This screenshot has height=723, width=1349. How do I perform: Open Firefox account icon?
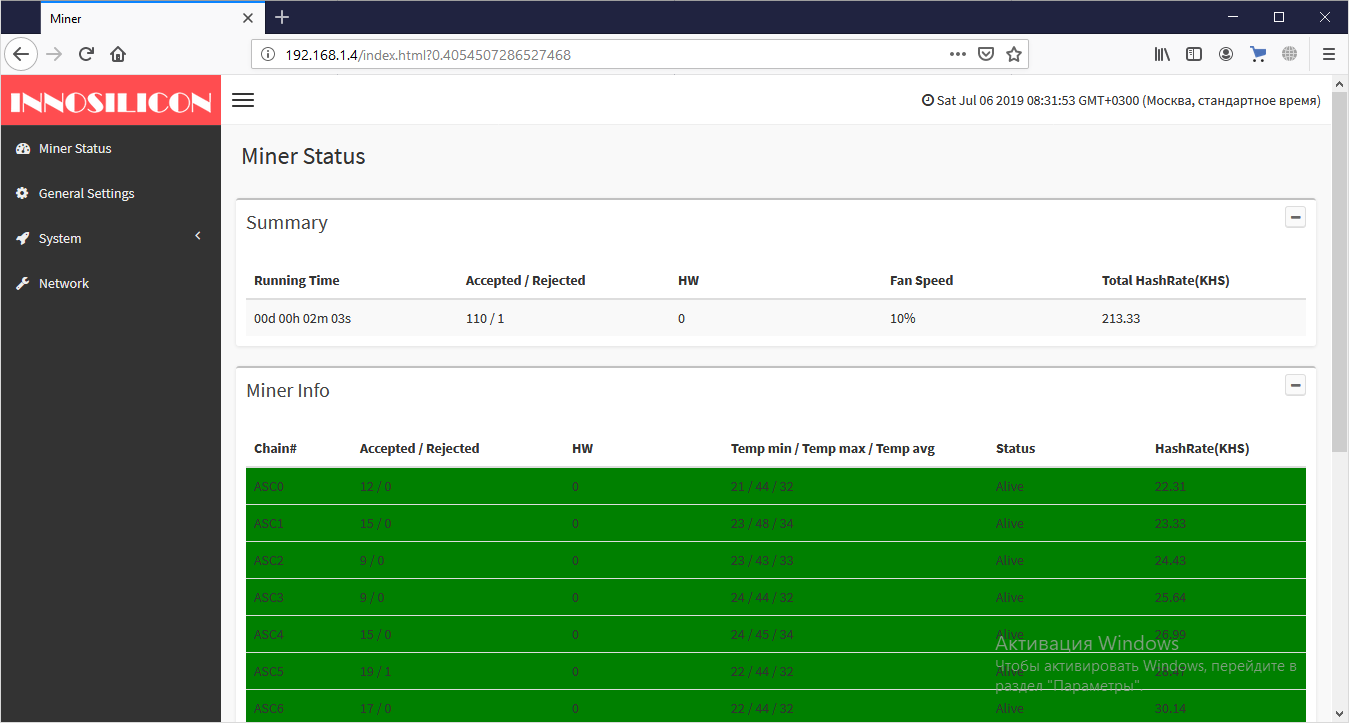click(x=1226, y=54)
